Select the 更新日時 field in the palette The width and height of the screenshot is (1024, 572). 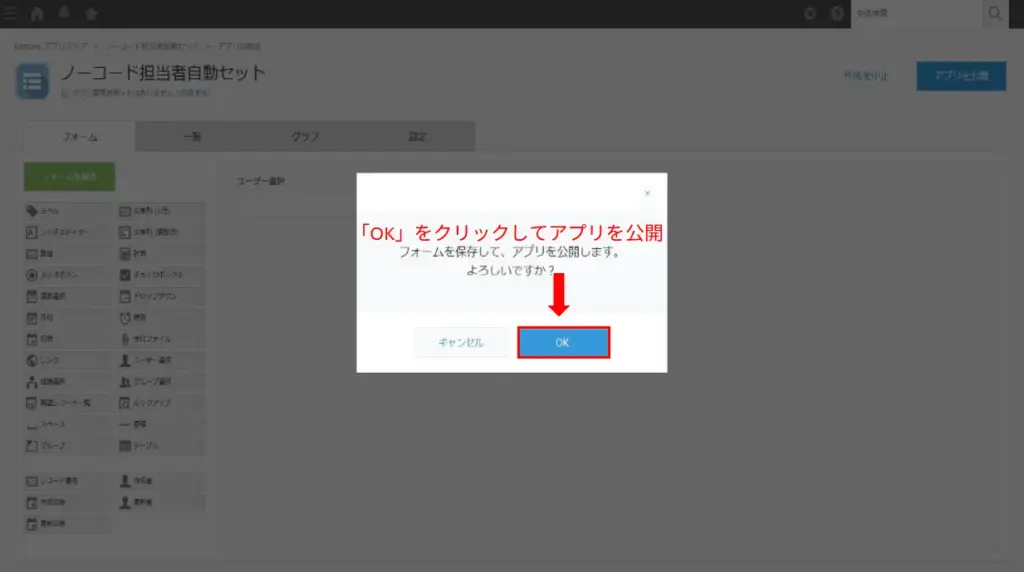[x=68, y=524]
